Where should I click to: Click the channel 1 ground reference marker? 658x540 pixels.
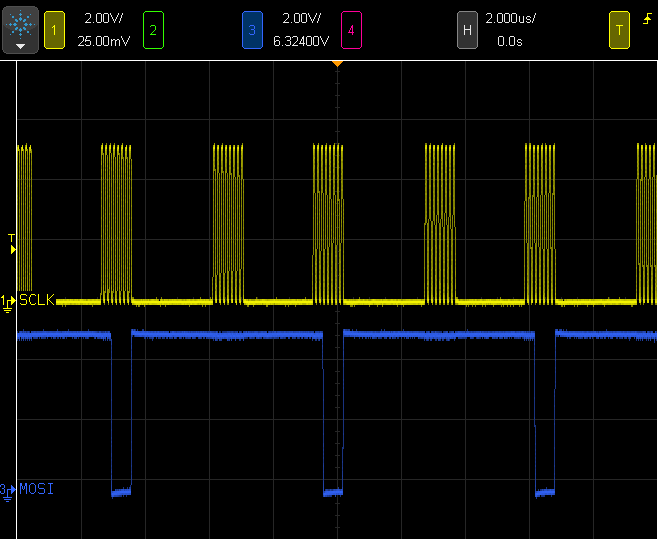click(x=8, y=301)
